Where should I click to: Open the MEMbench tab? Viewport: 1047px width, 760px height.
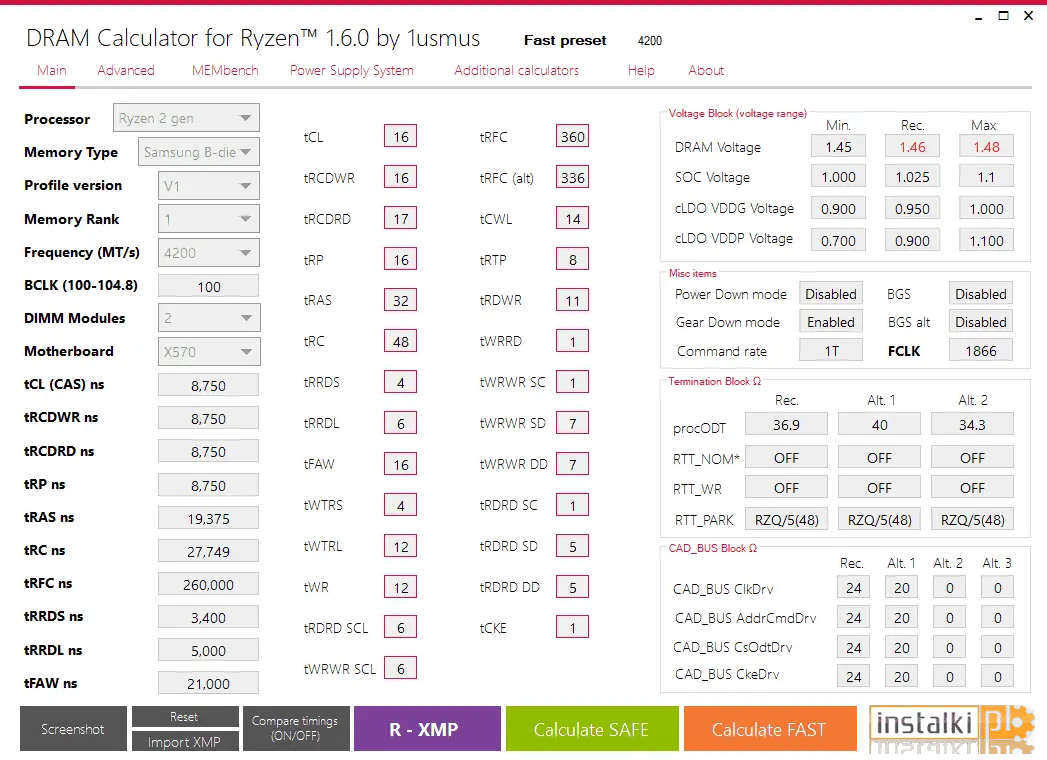pyautogui.click(x=225, y=70)
